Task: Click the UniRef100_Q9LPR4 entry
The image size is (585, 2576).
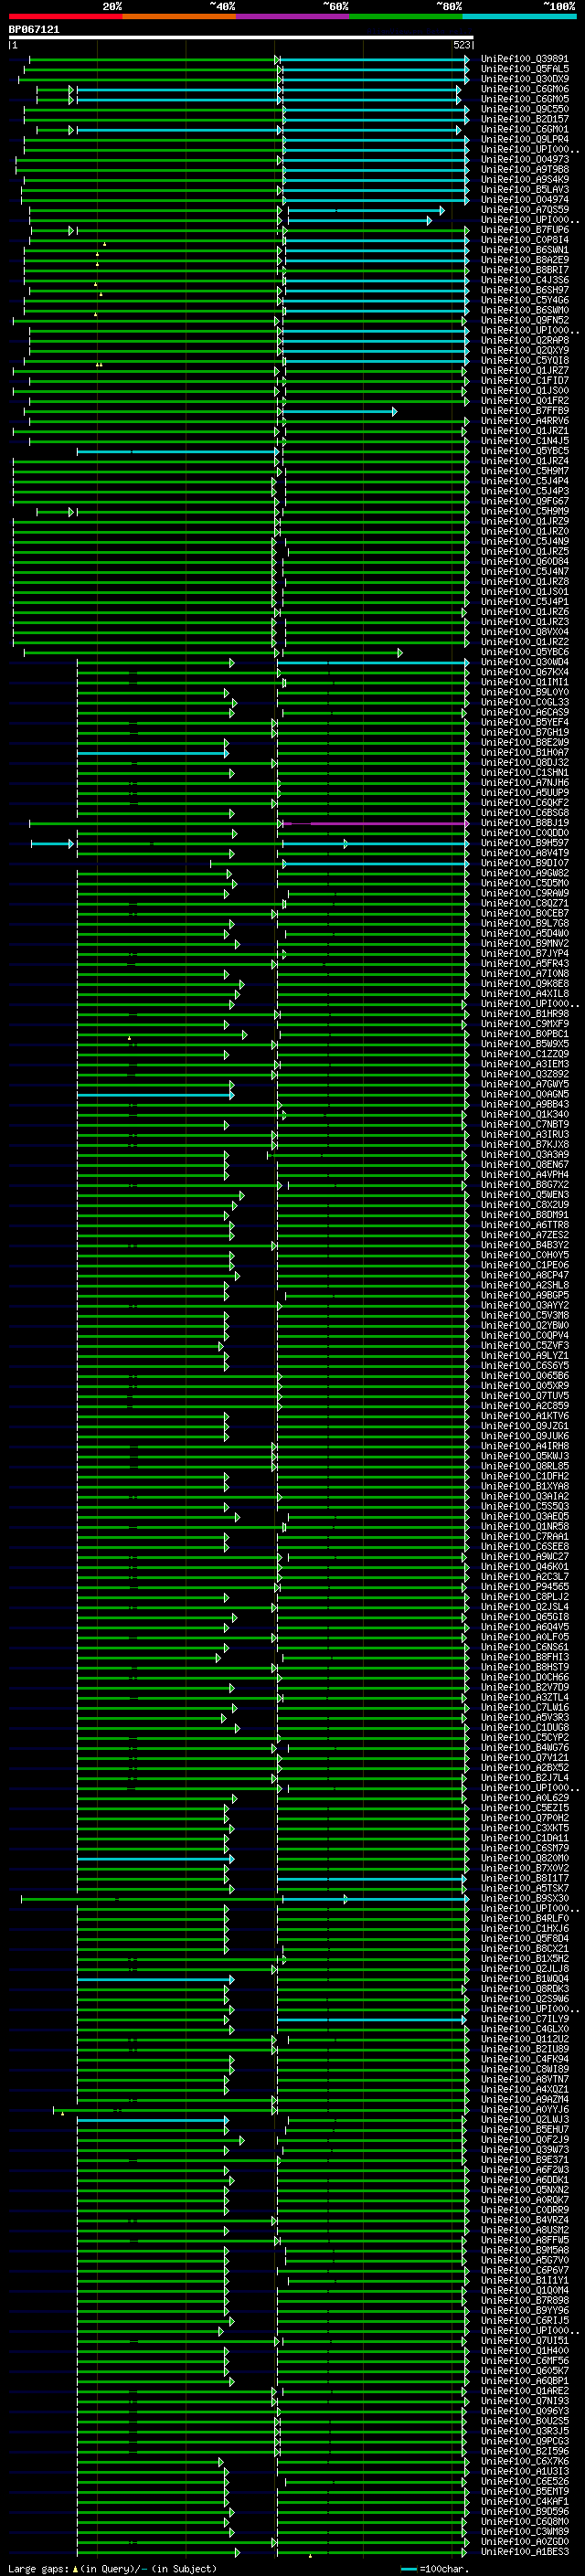Action: pos(525,139)
